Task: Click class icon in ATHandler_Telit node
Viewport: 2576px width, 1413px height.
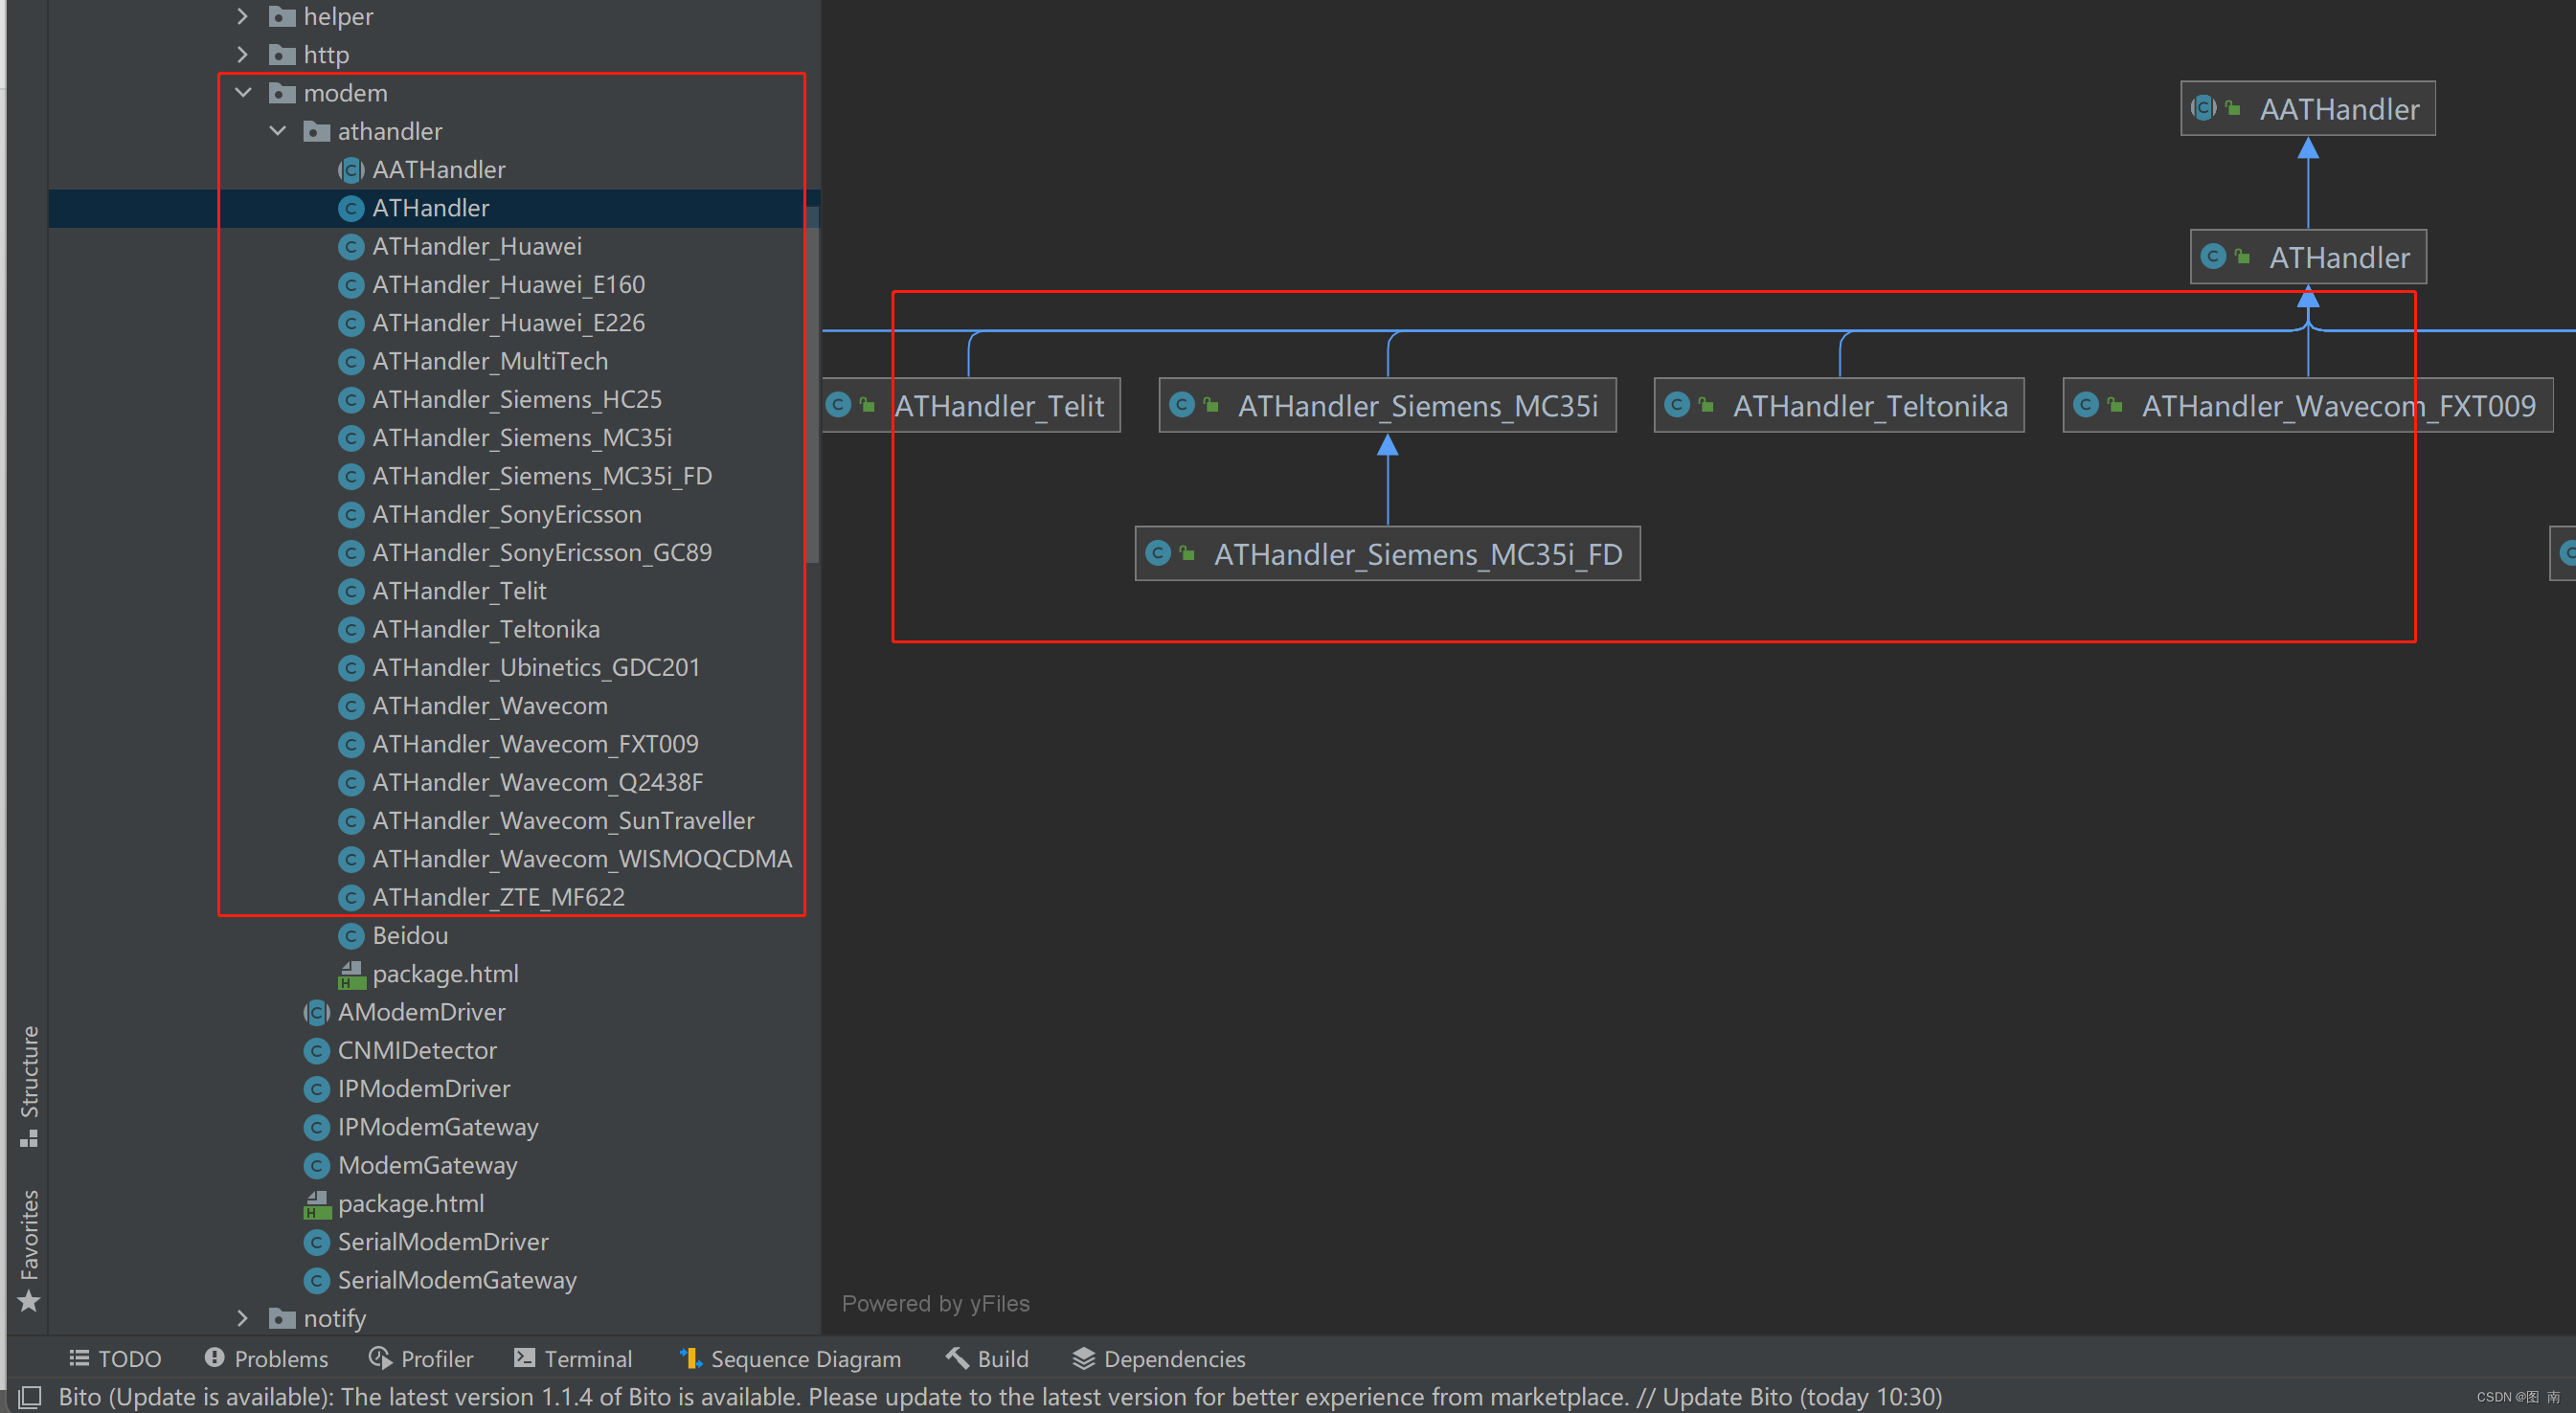Action: click(x=839, y=404)
